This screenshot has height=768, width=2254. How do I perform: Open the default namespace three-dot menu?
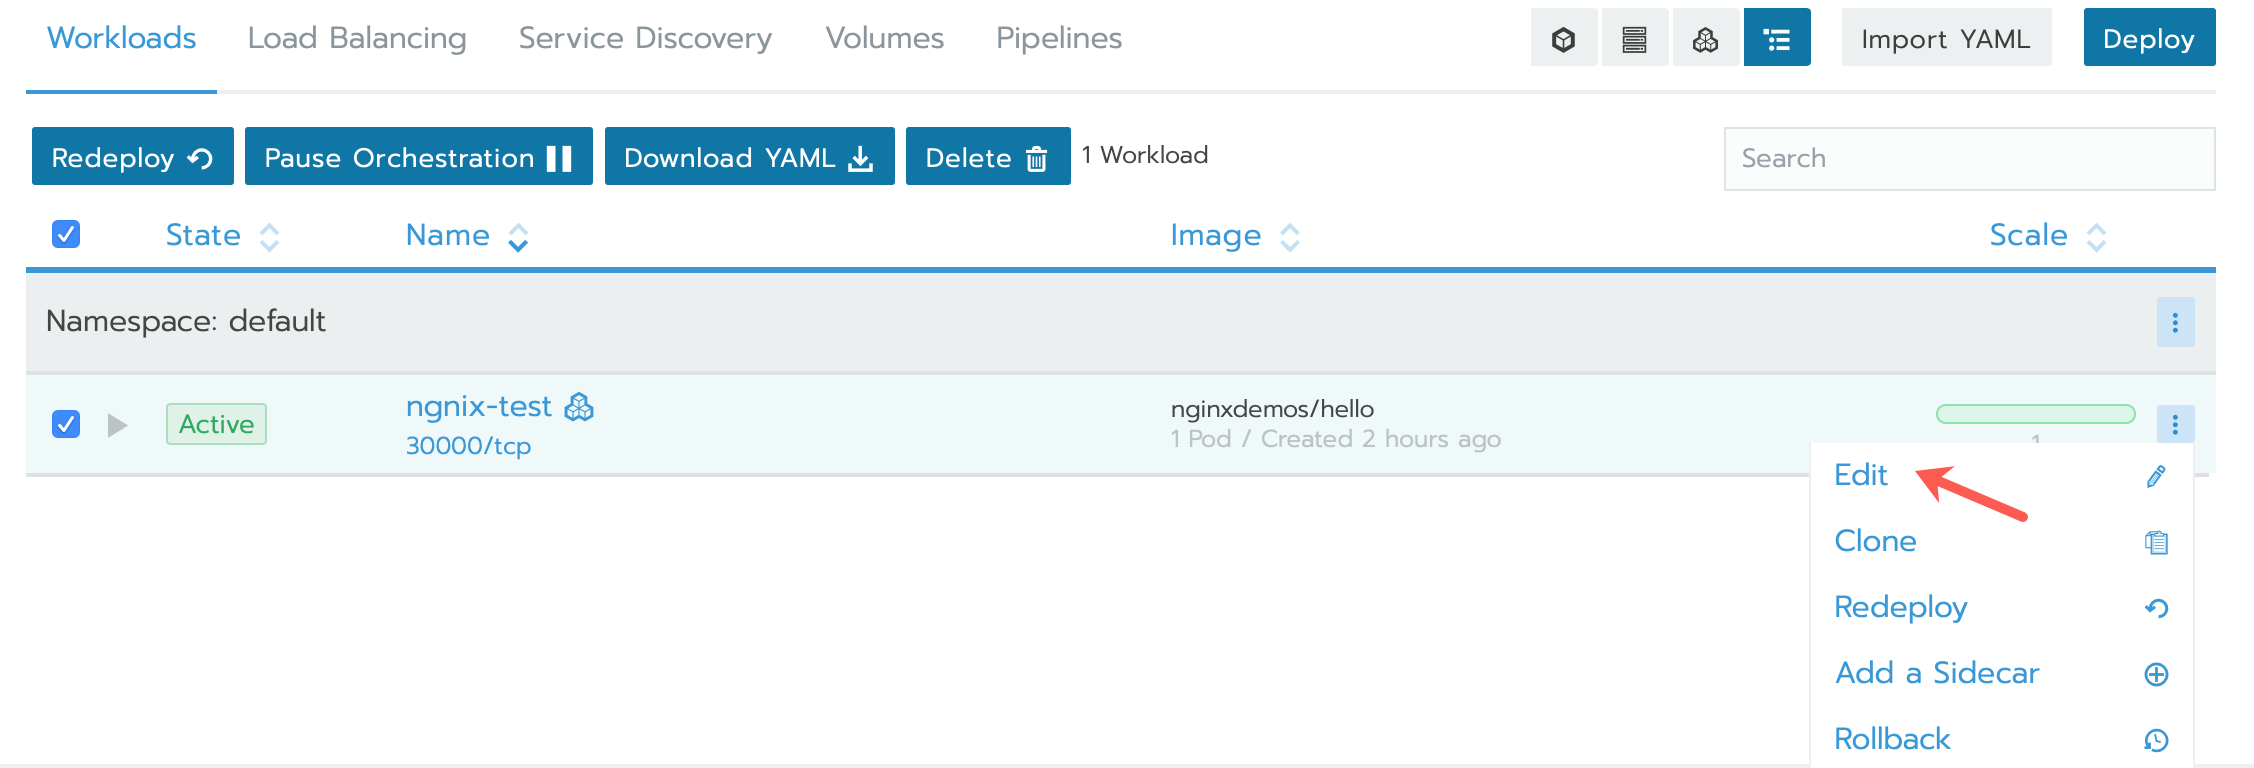(x=2174, y=322)
